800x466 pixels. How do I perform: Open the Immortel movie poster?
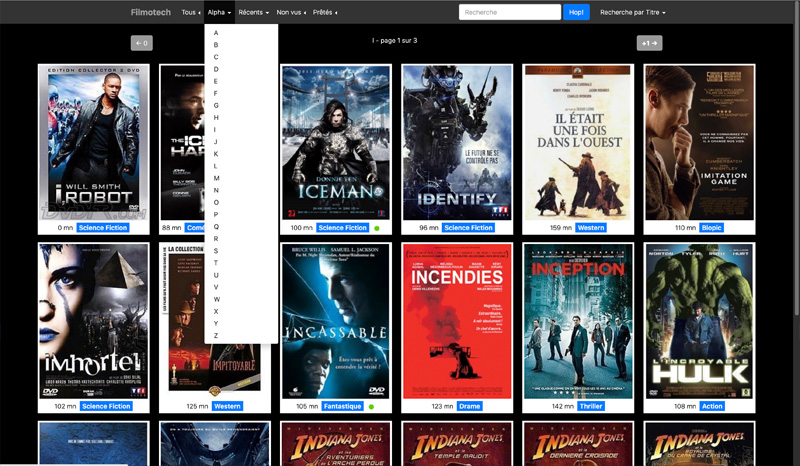coord(94,322)
